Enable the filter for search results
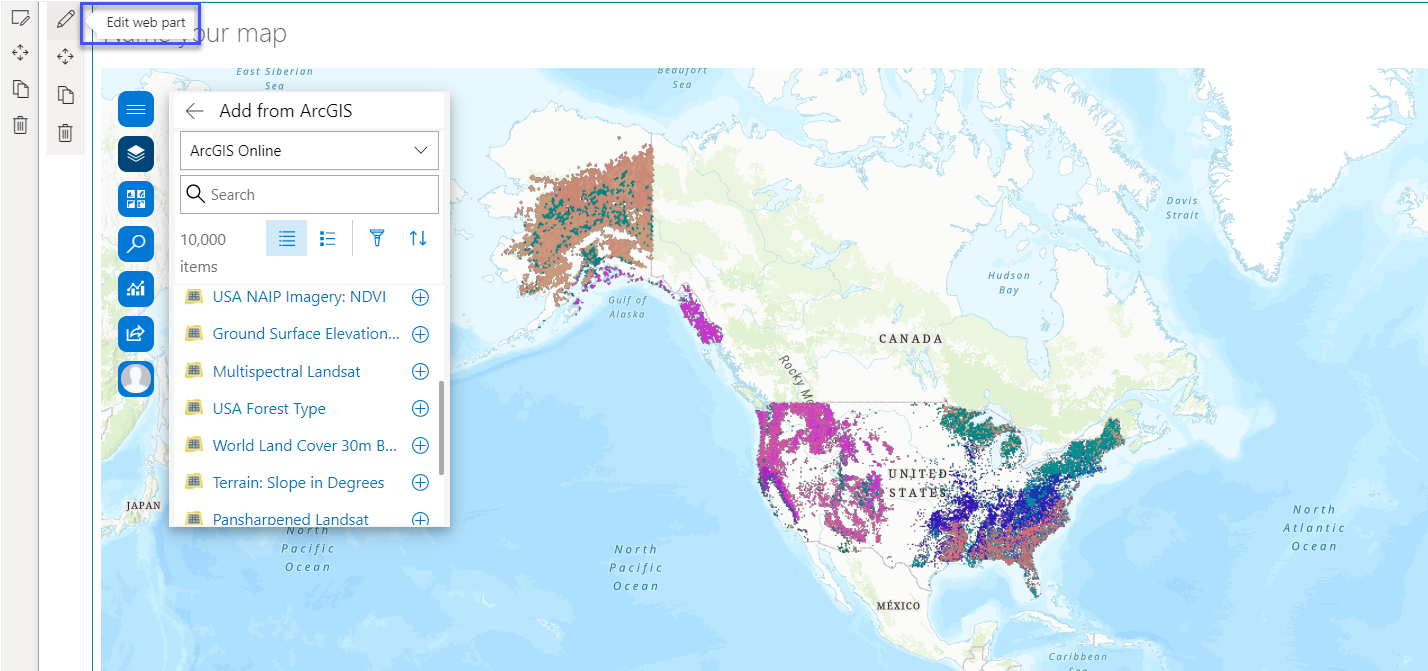Viewport: 1428px width, 671px height. click(377, 238)
